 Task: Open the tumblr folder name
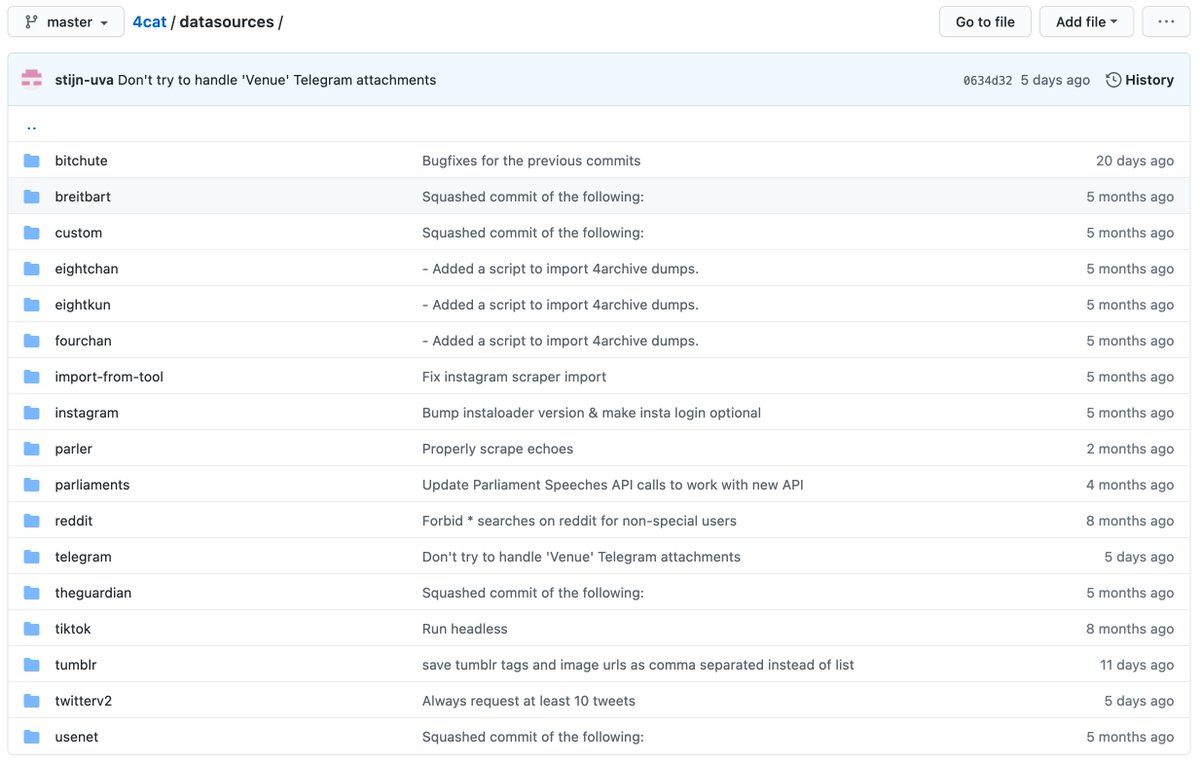pyautogui.click(x=76, y=665)
